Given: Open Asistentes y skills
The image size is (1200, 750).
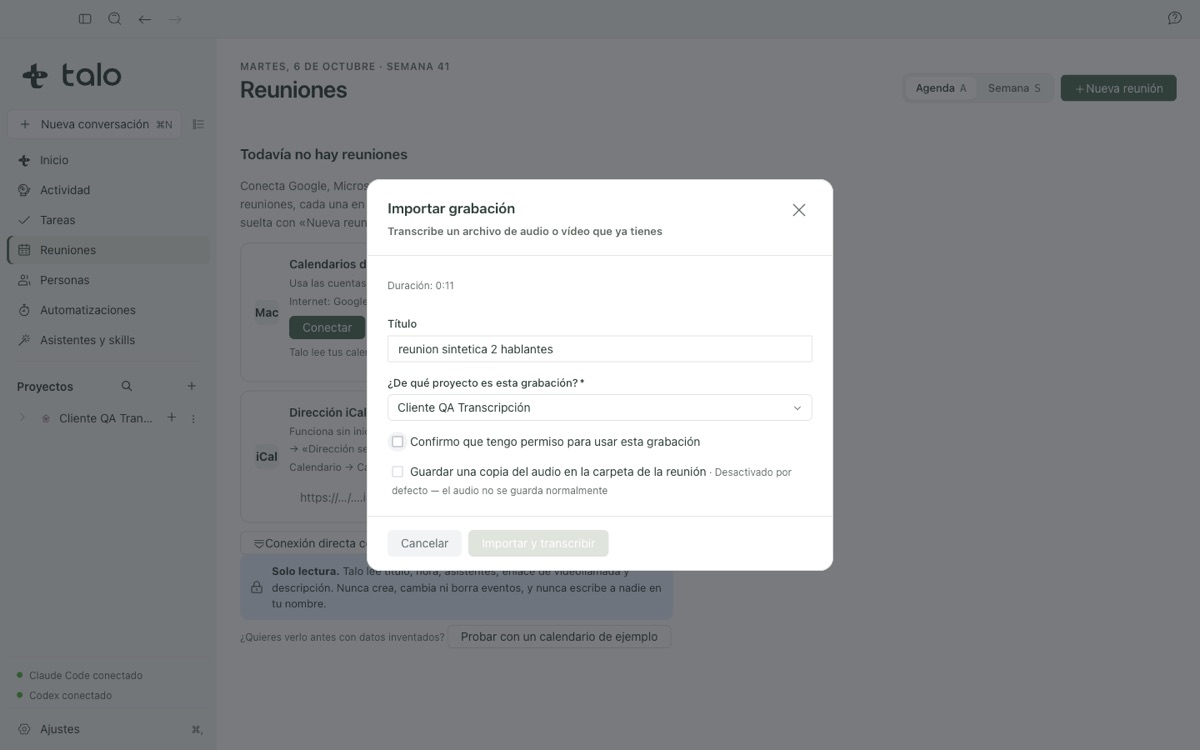Looking at the screenshot, I should (x=108, y=340).
